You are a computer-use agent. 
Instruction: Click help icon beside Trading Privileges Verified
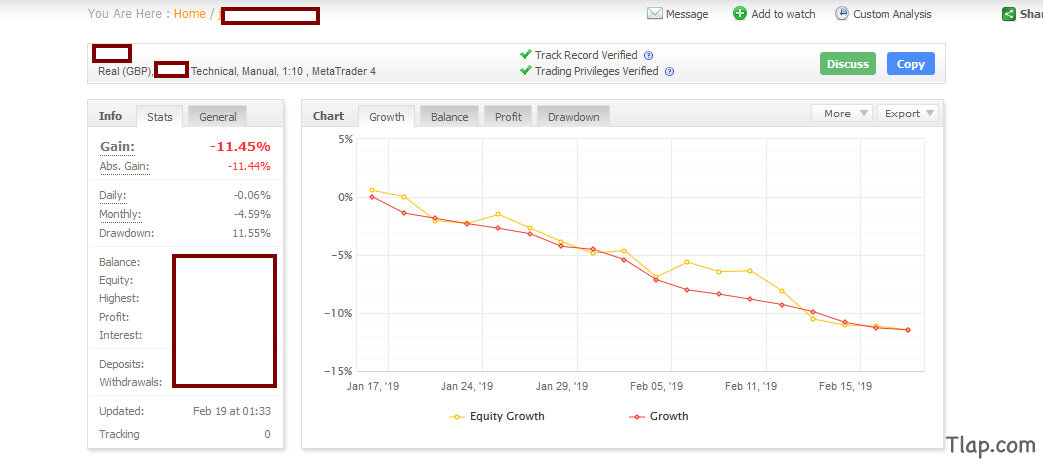[670, 72]
